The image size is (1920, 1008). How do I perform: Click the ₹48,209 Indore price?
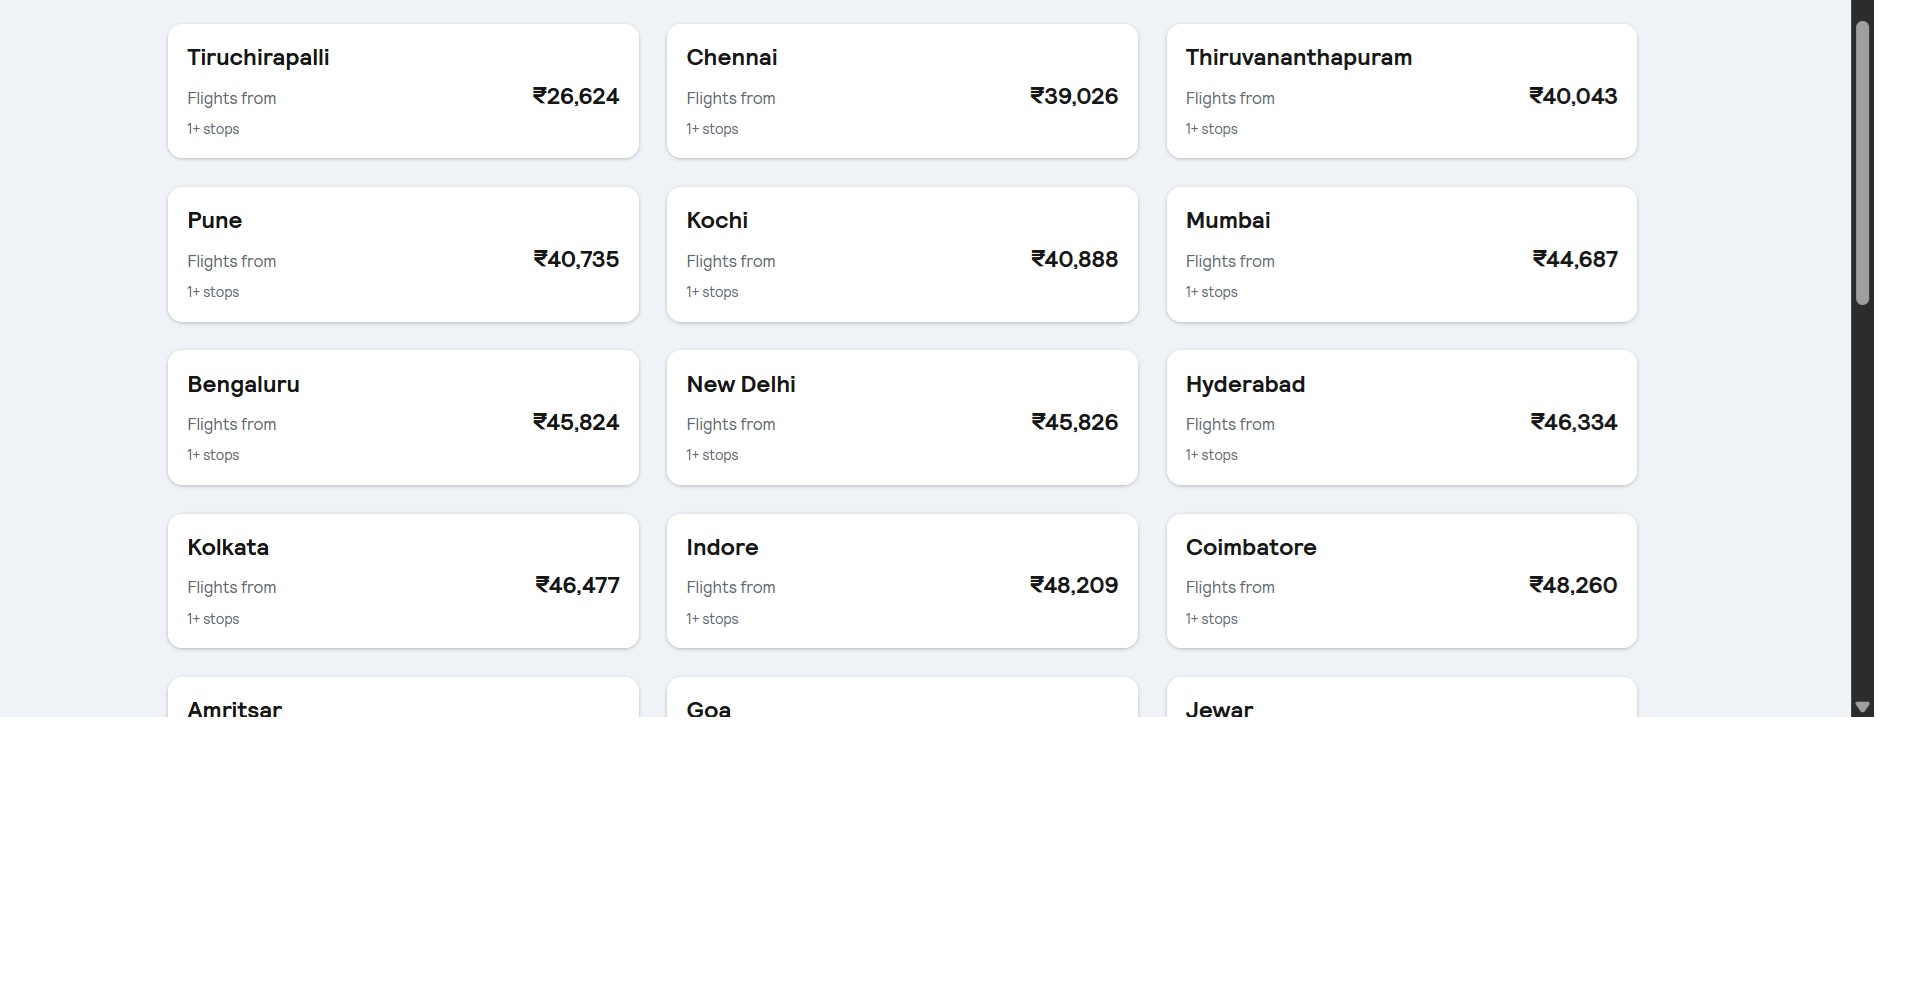1074,586
